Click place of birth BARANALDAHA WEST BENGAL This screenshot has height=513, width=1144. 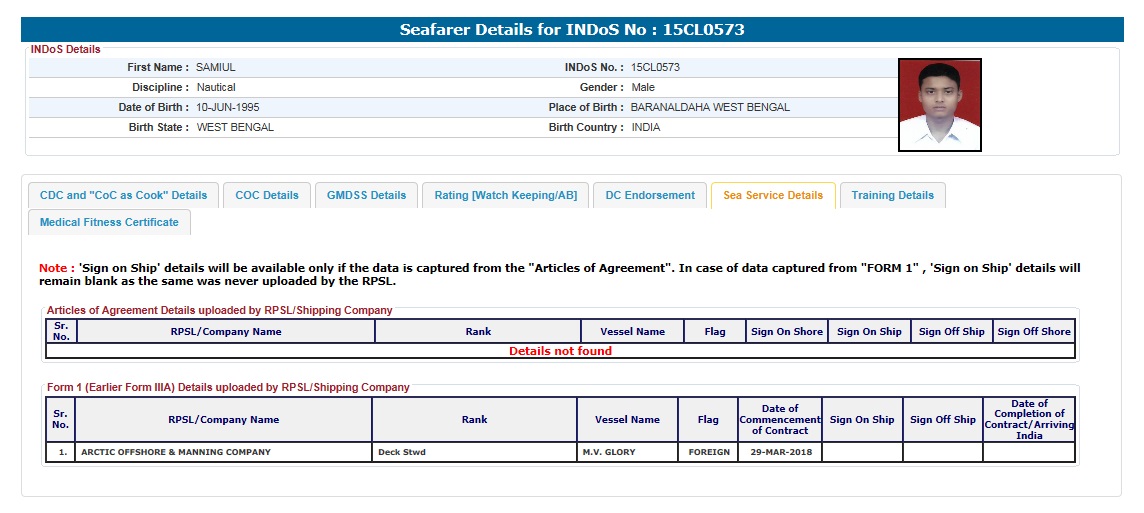[x=710, y=107]
